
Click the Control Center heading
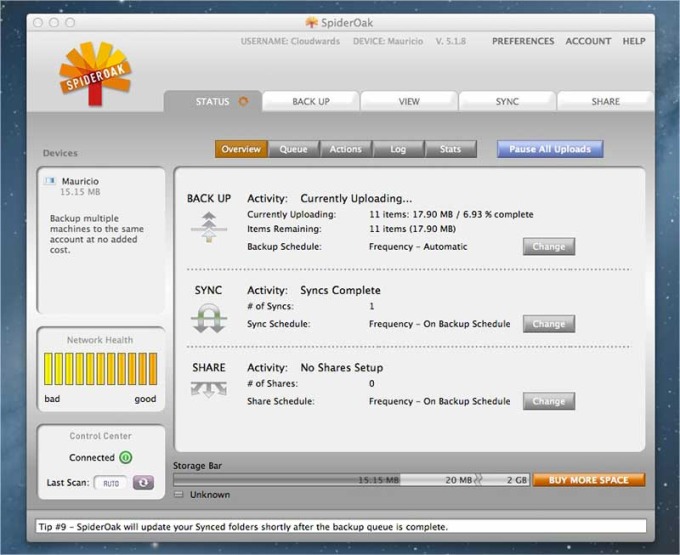pyautogui.click(x=101, y=436)
